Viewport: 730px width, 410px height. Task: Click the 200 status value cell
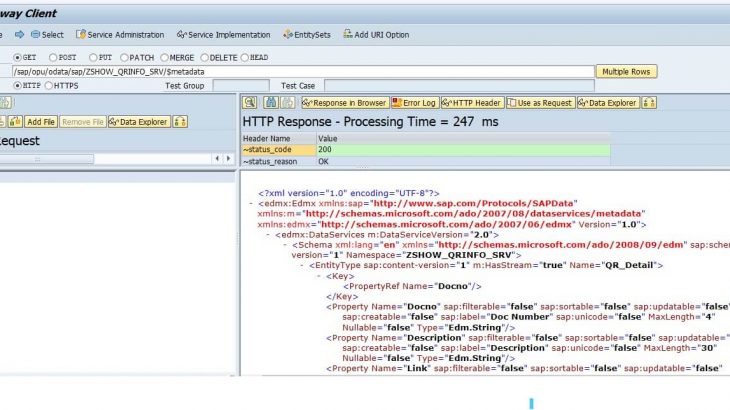click(x=463, y=150)
